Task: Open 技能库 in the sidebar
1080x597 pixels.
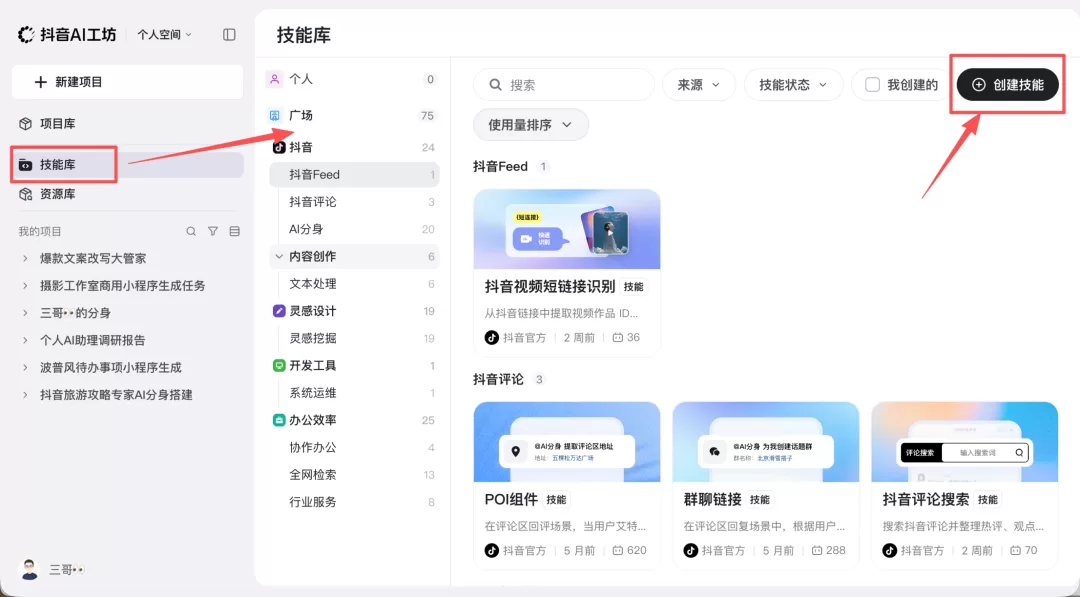Action: 127,165
